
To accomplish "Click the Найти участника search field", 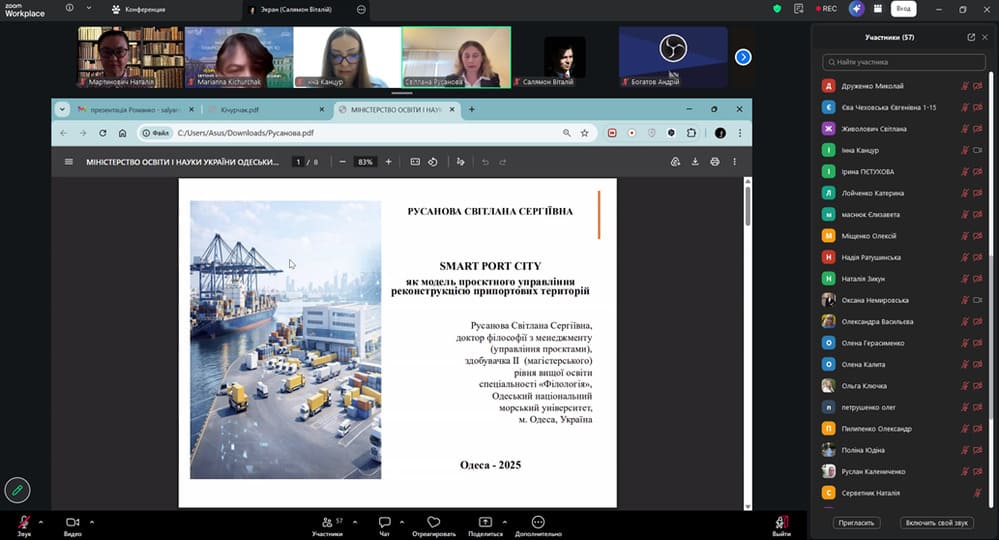I will tap(903, 62).
